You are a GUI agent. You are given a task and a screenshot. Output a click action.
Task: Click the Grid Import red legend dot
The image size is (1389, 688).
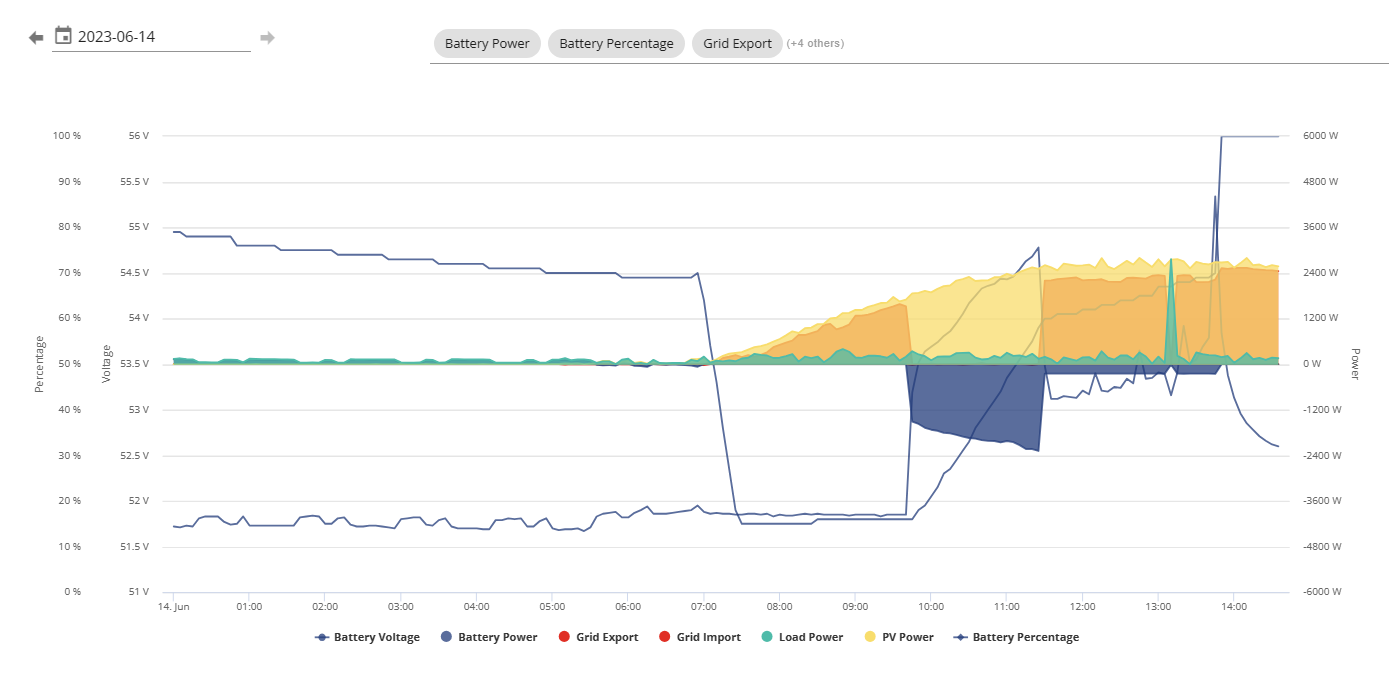[x=665, y=637]
